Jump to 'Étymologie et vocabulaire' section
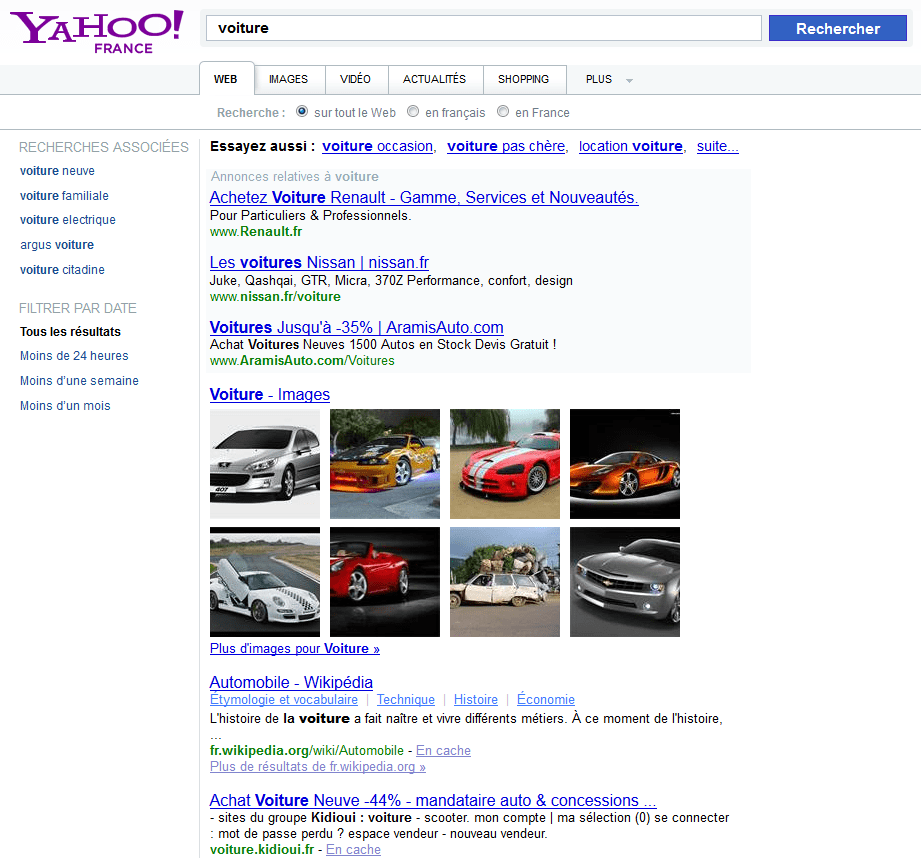The height and width of the screenshot is (858, 921). coord(284,699)
